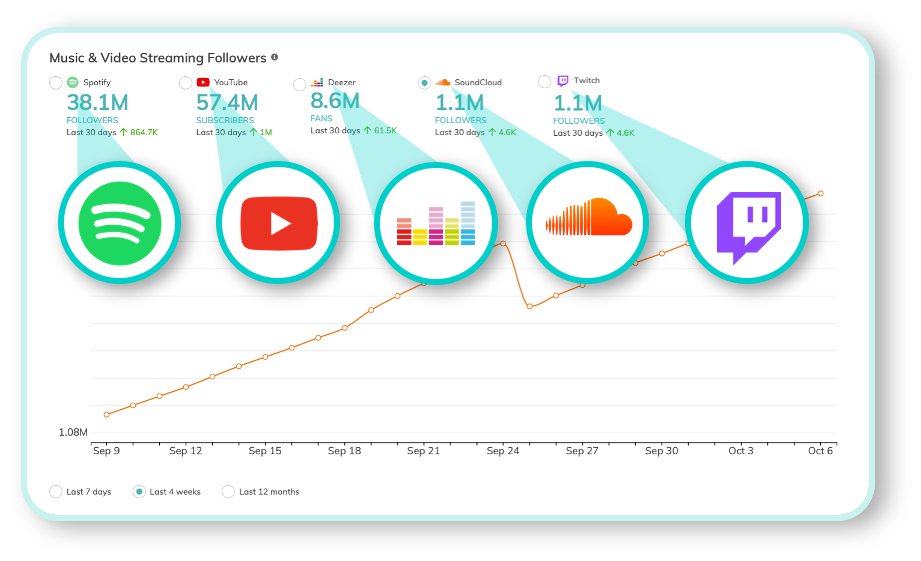The height and width of the screenshot is (561, 921).
Task: Click the large Spotify logo circle
Action: [x=120, y=223]
